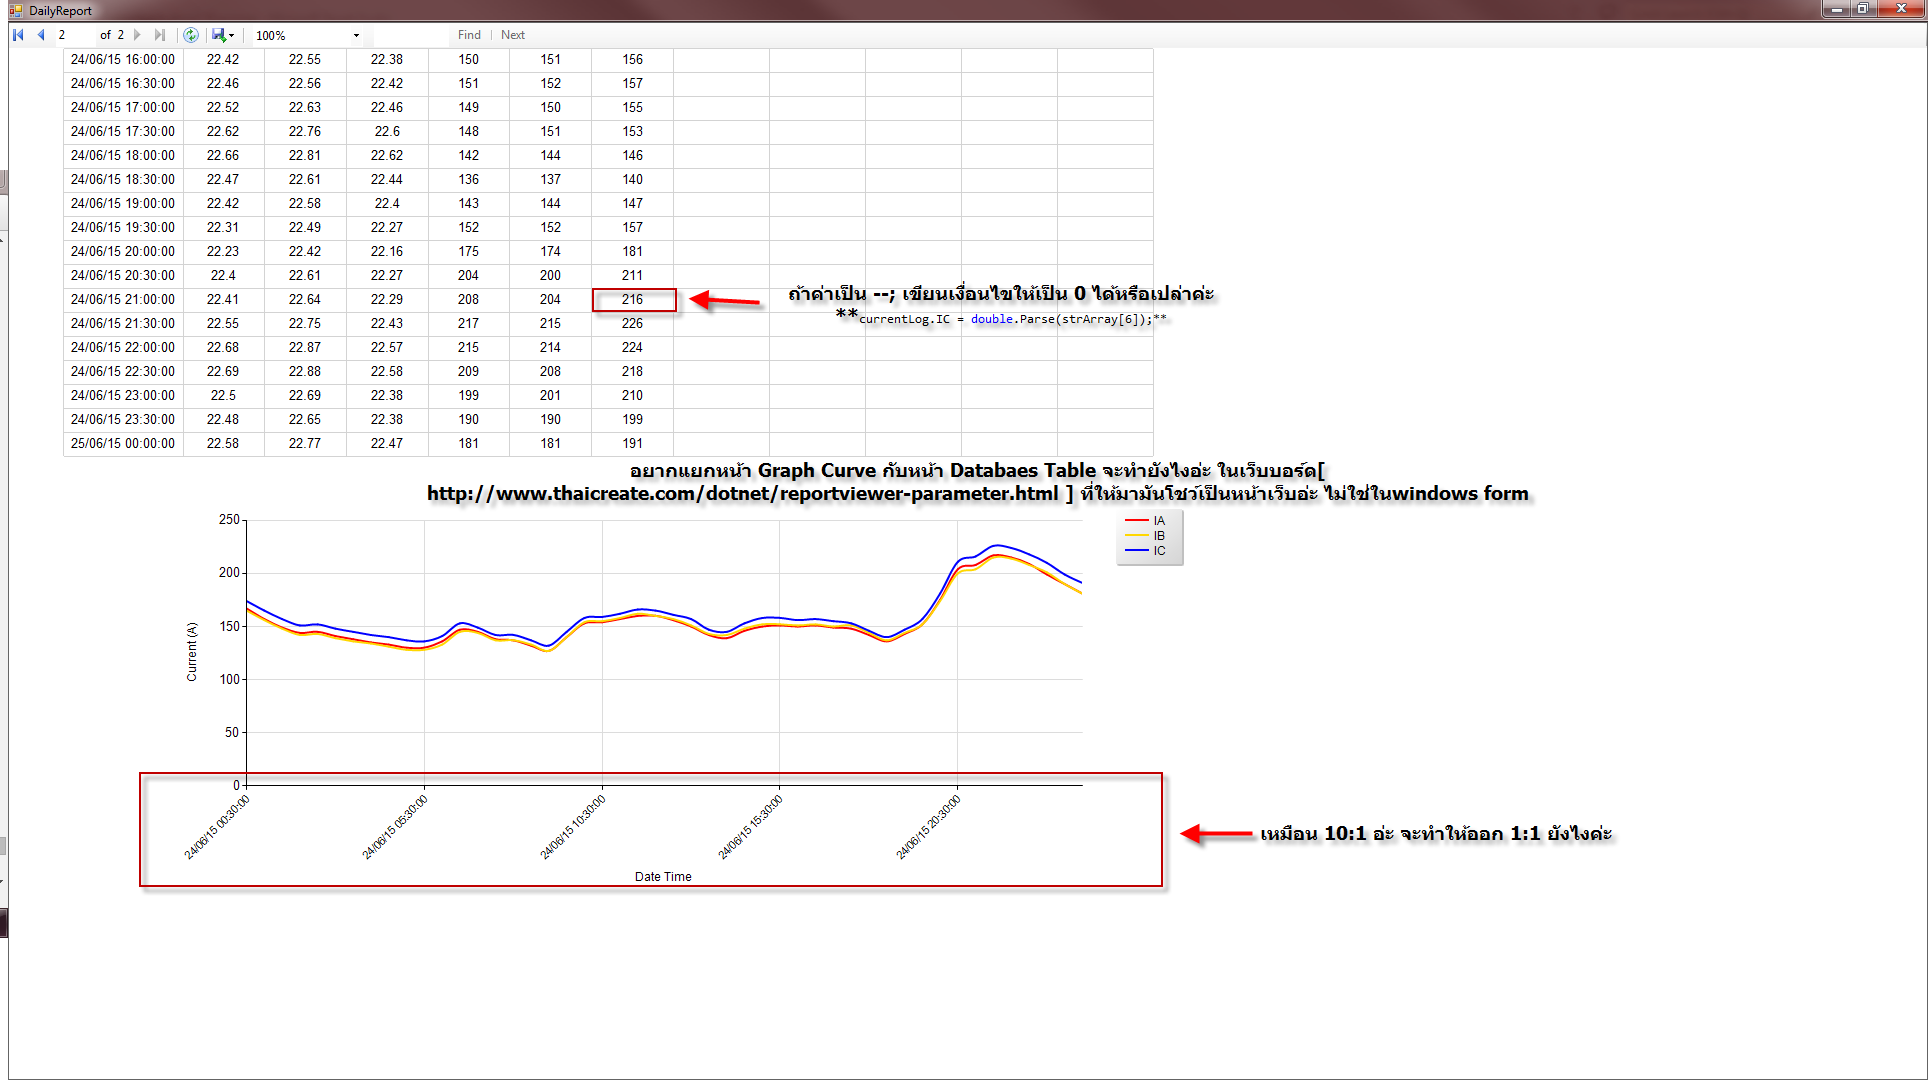Select the 25/06/15 00:00:00 row cell
This screenshot has width=1928, height=1080.
(x=122, y=443)
